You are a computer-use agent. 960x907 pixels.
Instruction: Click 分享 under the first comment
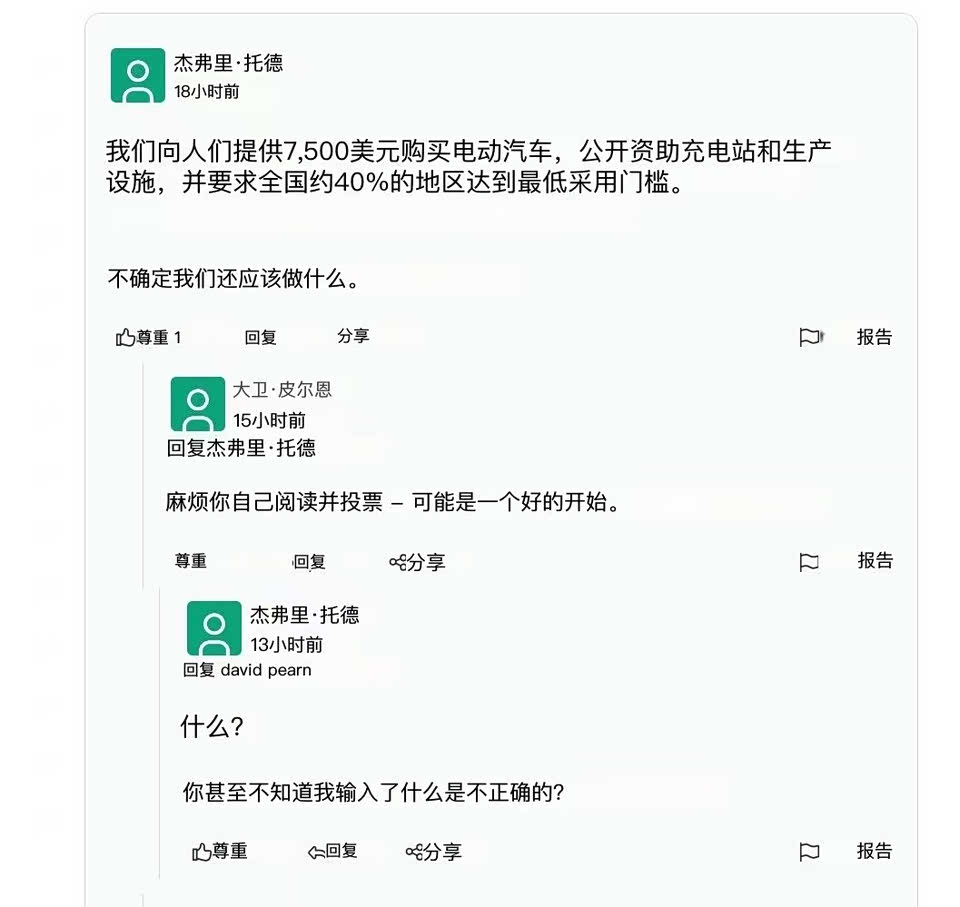click(x=353, y=336)
